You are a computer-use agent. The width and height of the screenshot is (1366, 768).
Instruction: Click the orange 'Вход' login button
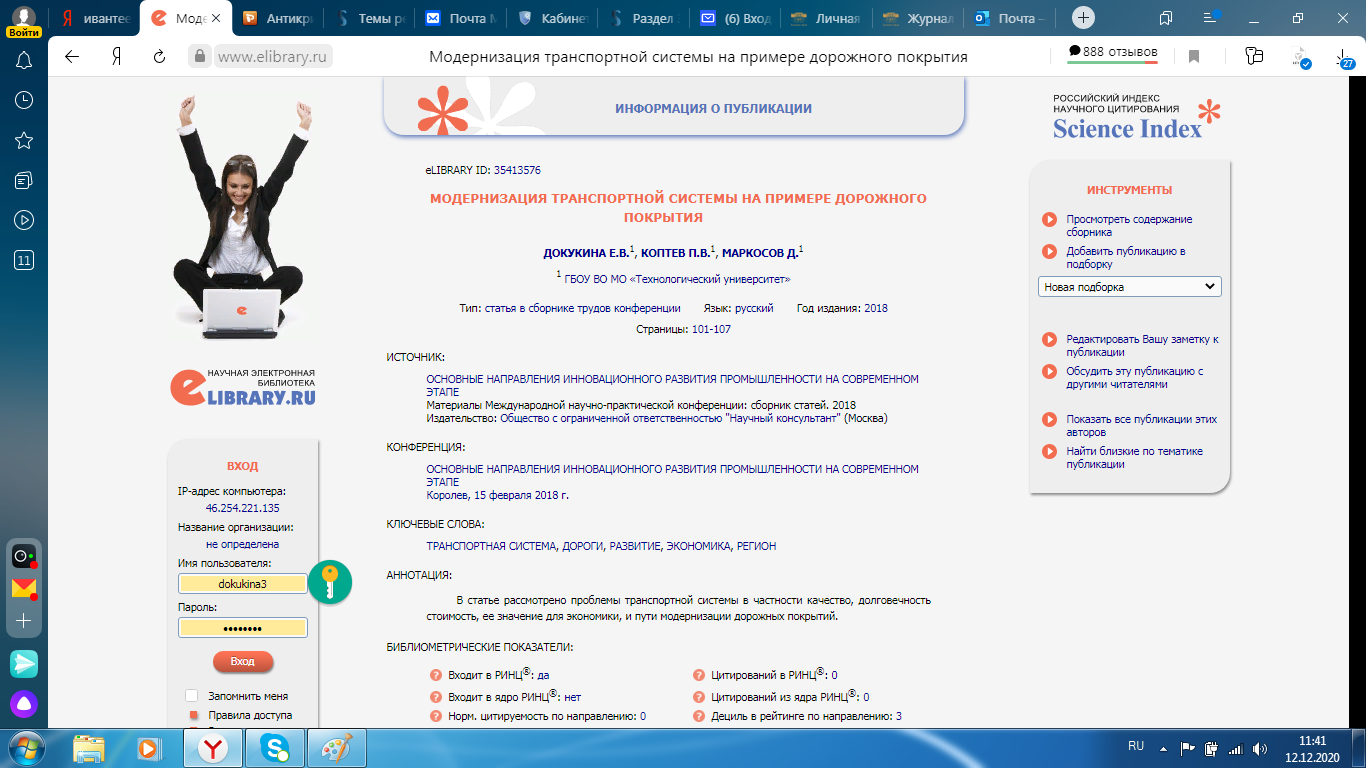click(x=243, y=661)
